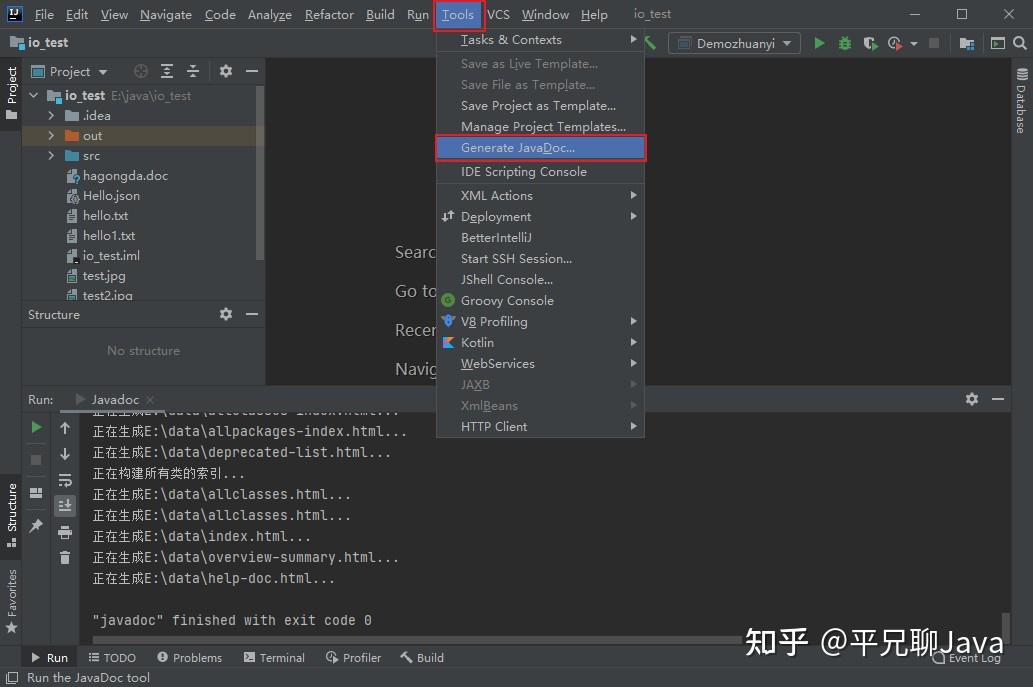Open XML Actions submenu
The height and width of the screenshot is (687, 1033).
(540, 195)
